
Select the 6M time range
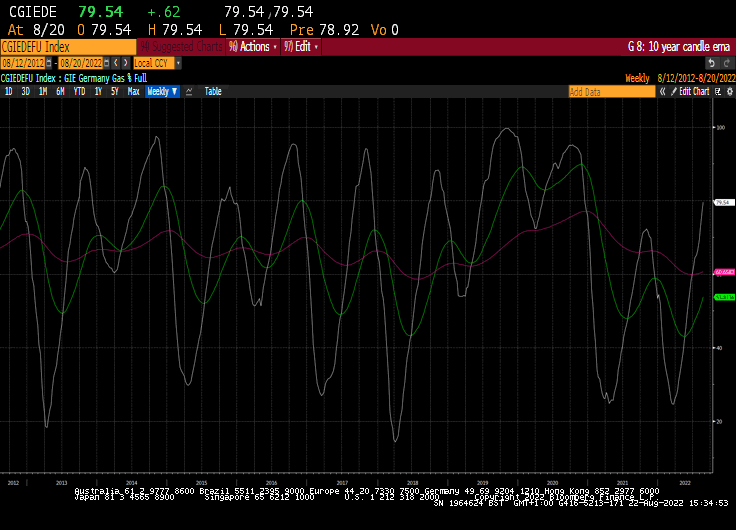point(61,91)
